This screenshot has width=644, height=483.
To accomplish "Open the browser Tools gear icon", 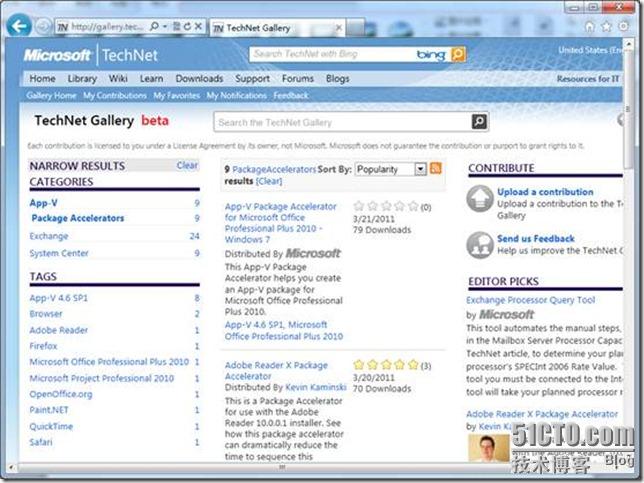I will tap(623, 26).
